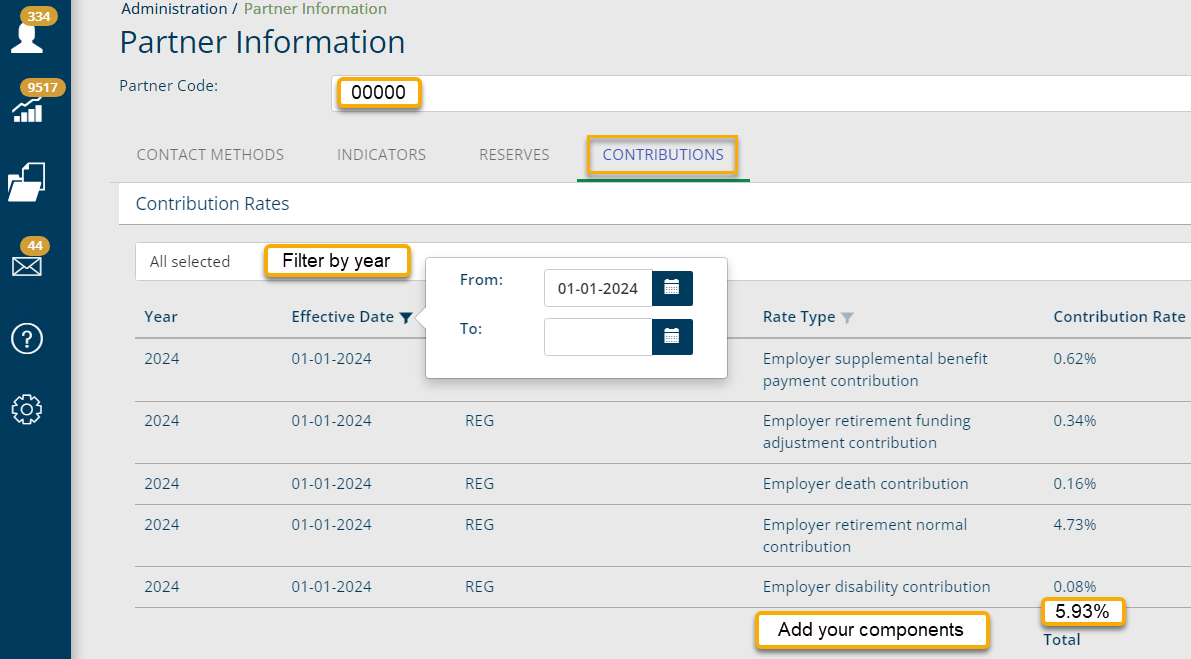Click the Contribution Rate column header
Image resolution: width=1191 pixels, height=659 pixels.
[1118, 317]
